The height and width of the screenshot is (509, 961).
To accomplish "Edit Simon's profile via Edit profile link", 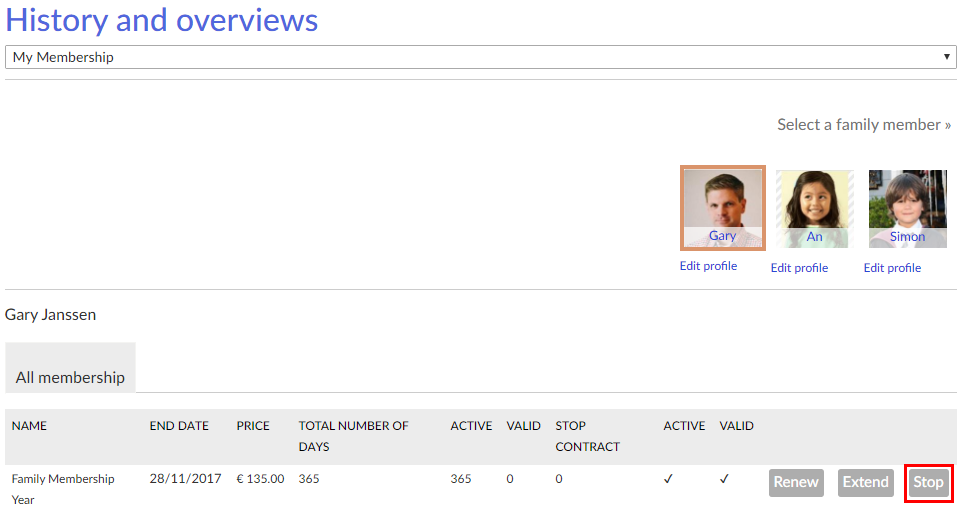I will (892, 268).
